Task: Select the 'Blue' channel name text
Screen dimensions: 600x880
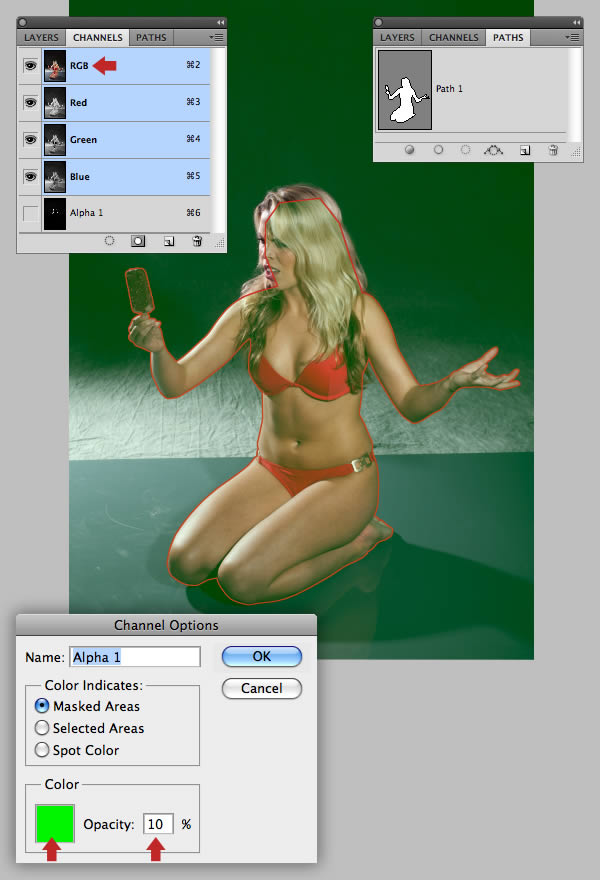Action: [x=80, y=177]
